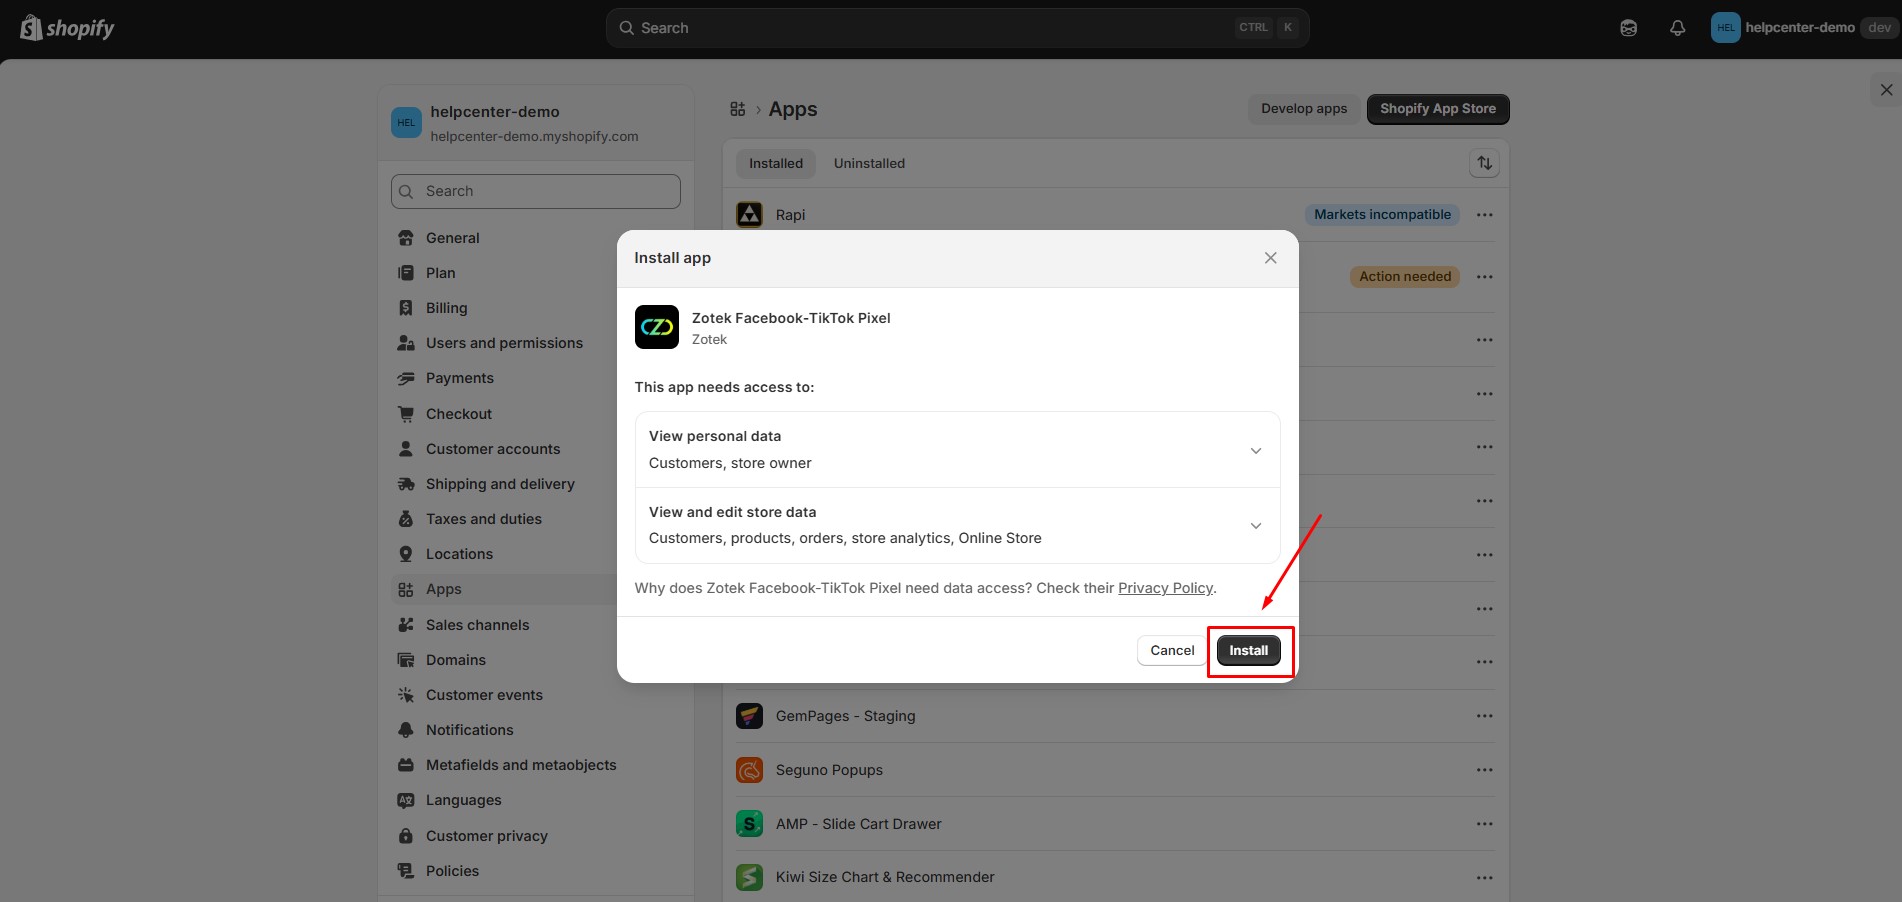Switch to the Installed tab

coord(774,163)
